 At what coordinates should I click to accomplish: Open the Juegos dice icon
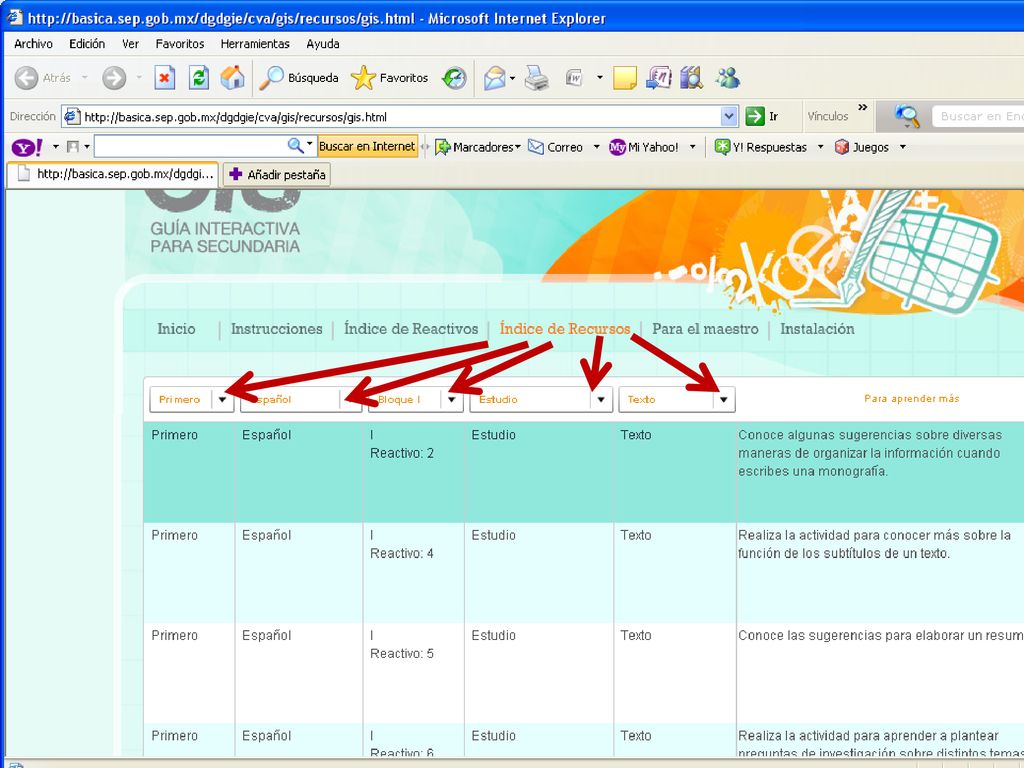point(842,147)
